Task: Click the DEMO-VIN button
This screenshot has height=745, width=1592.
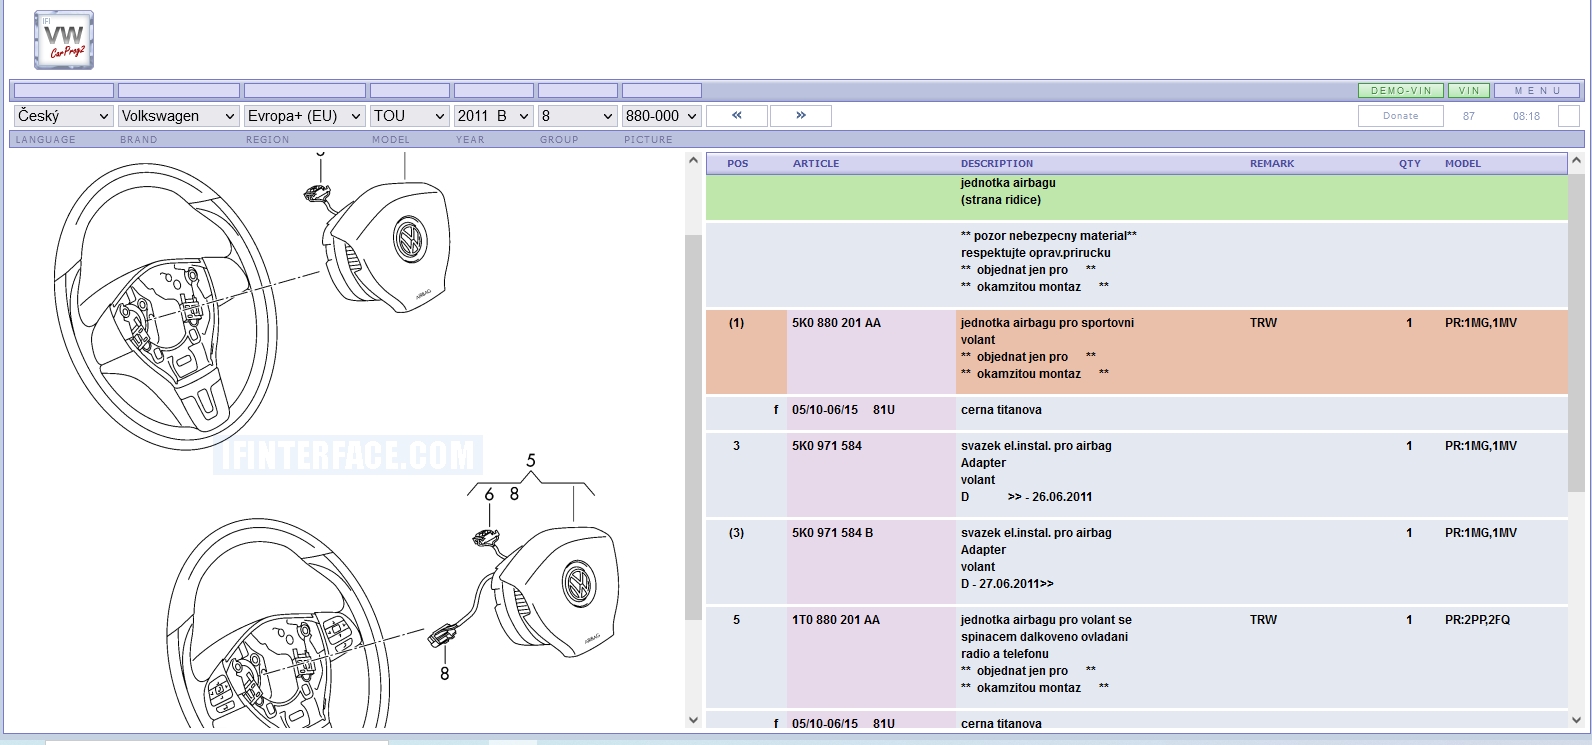Action: pyautogui.click(x=1401, y=90)
